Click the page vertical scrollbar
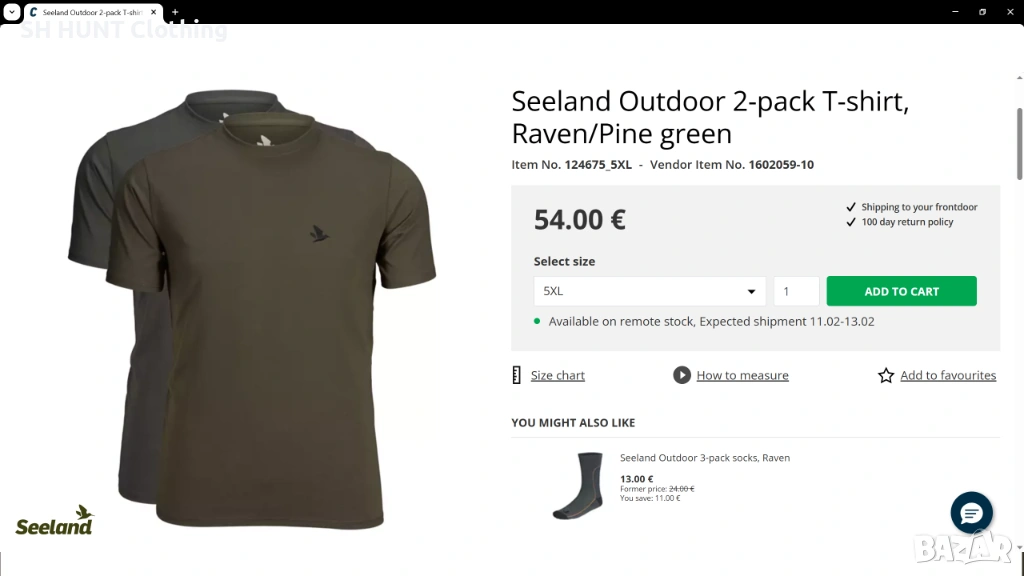Screen dimensions: 1024x576 (1019, 140)
